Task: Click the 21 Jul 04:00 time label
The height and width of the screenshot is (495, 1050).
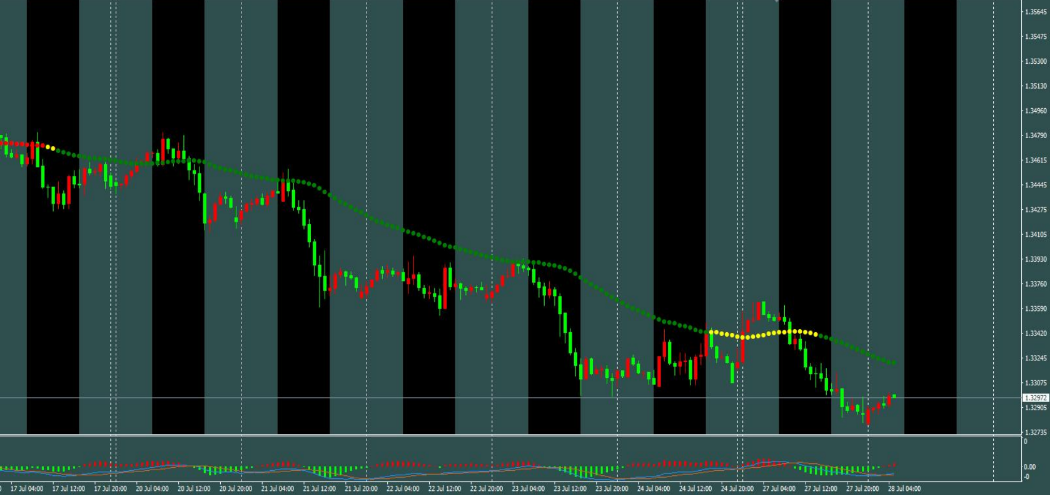Action: [277, 489]
